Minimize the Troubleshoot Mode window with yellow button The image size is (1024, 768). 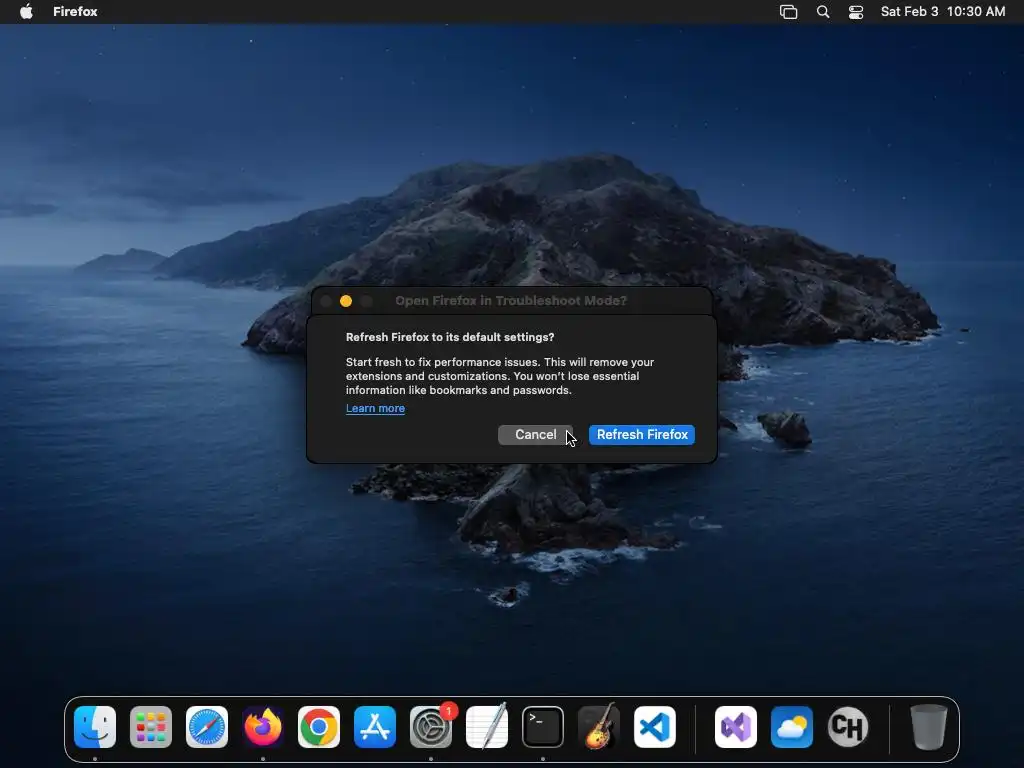click(346, 301)
